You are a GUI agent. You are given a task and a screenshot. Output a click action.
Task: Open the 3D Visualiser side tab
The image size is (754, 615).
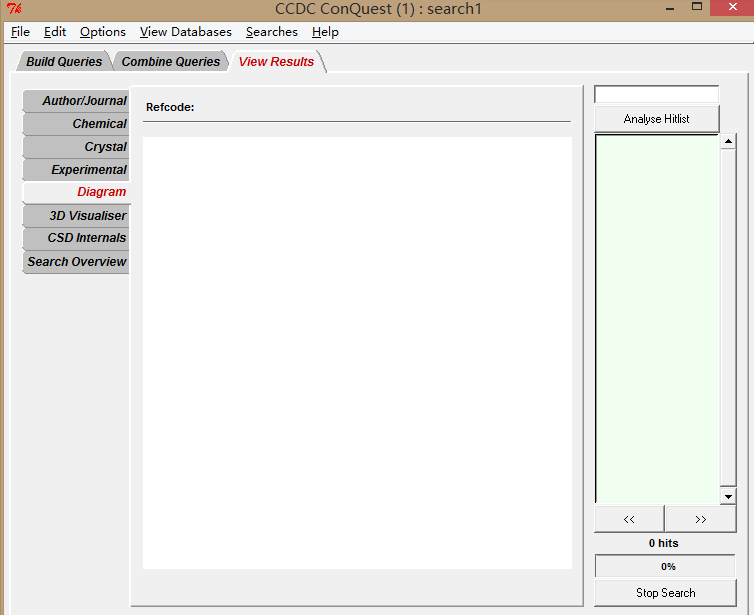(76, 215)
